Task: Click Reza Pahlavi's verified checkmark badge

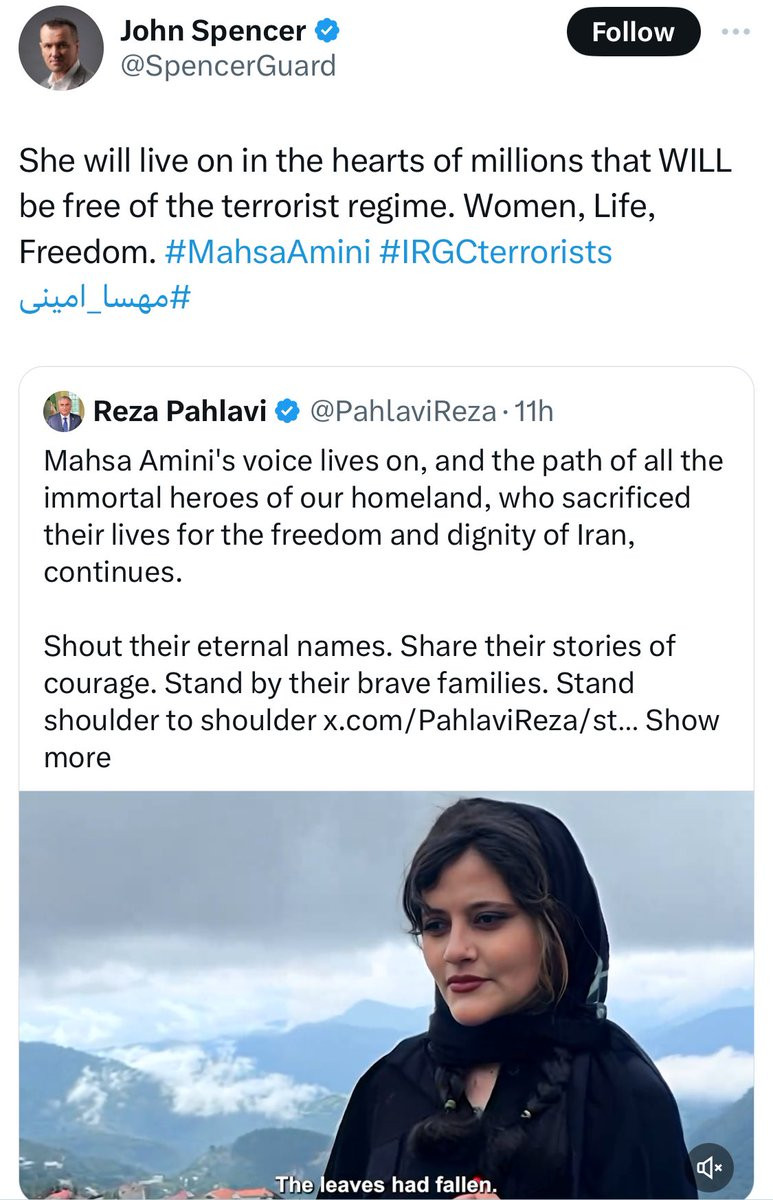Action: pyautogui.click(x=286, y=410)
